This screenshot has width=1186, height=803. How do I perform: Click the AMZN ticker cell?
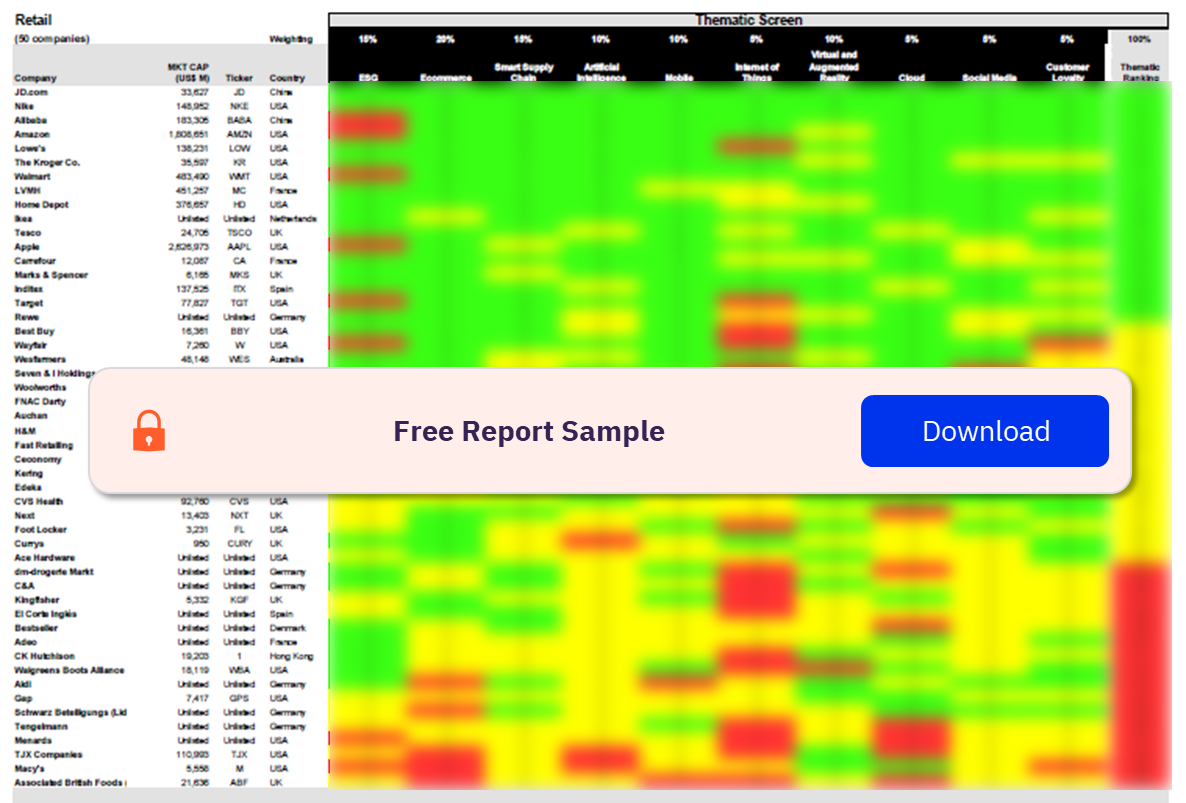click(239, 135)
